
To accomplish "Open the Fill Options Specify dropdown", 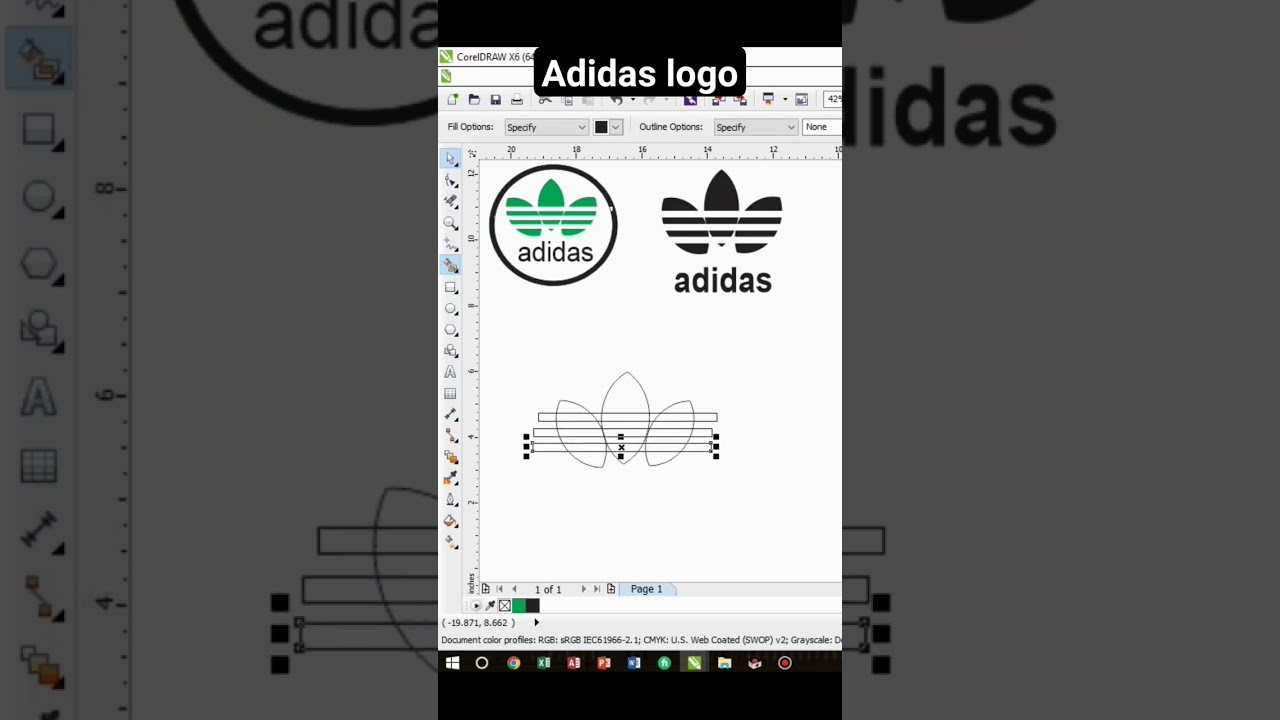I will point(546,127).
